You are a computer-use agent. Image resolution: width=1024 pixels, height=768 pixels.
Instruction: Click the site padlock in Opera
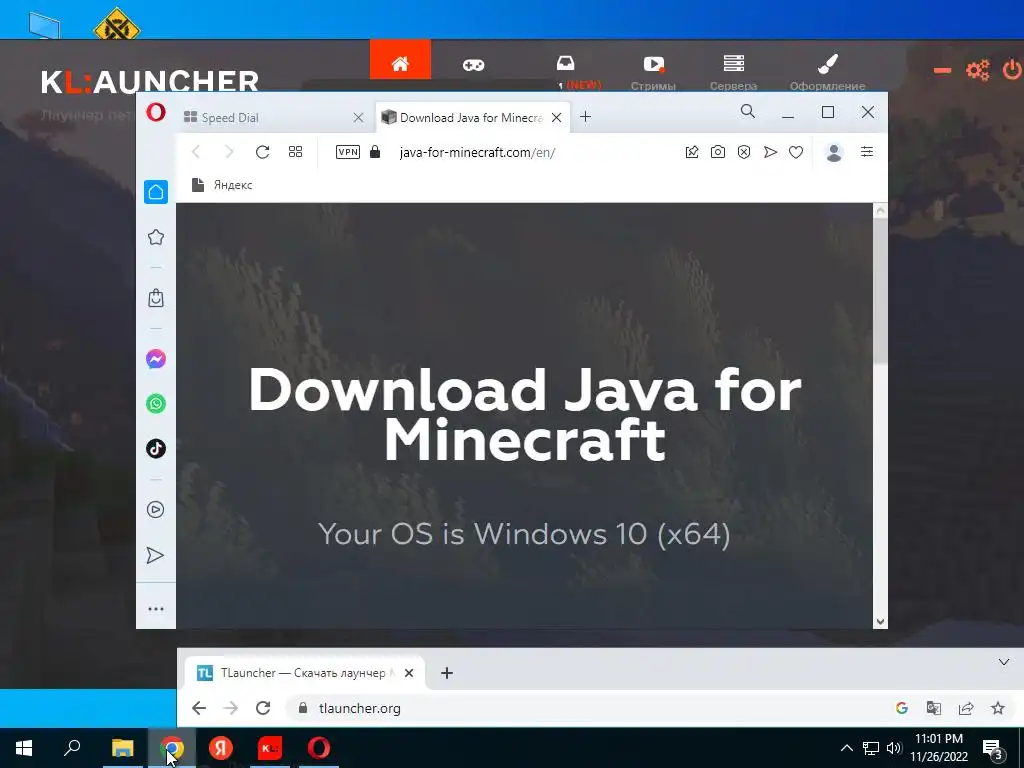click(375, 152)
